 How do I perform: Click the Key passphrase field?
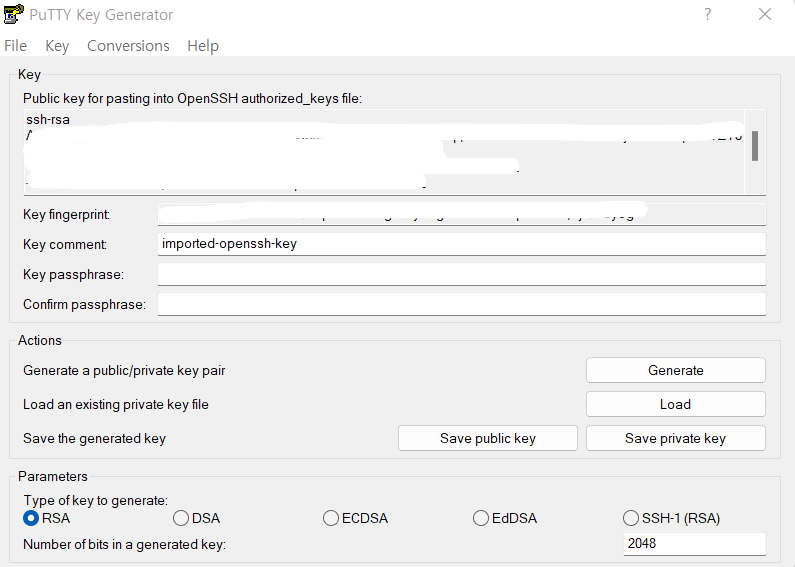point(461,274)
